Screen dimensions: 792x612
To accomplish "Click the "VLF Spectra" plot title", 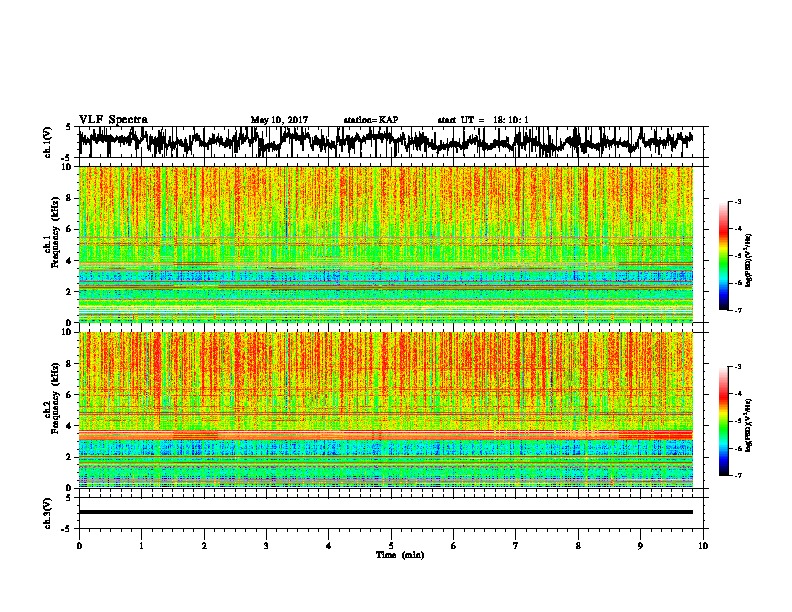I will click(x=113, y=120).
